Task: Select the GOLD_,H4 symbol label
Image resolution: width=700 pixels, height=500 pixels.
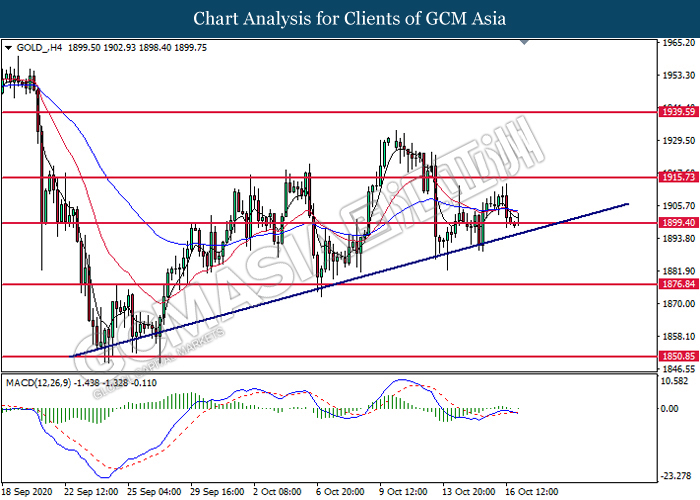Action: (38, 47)
